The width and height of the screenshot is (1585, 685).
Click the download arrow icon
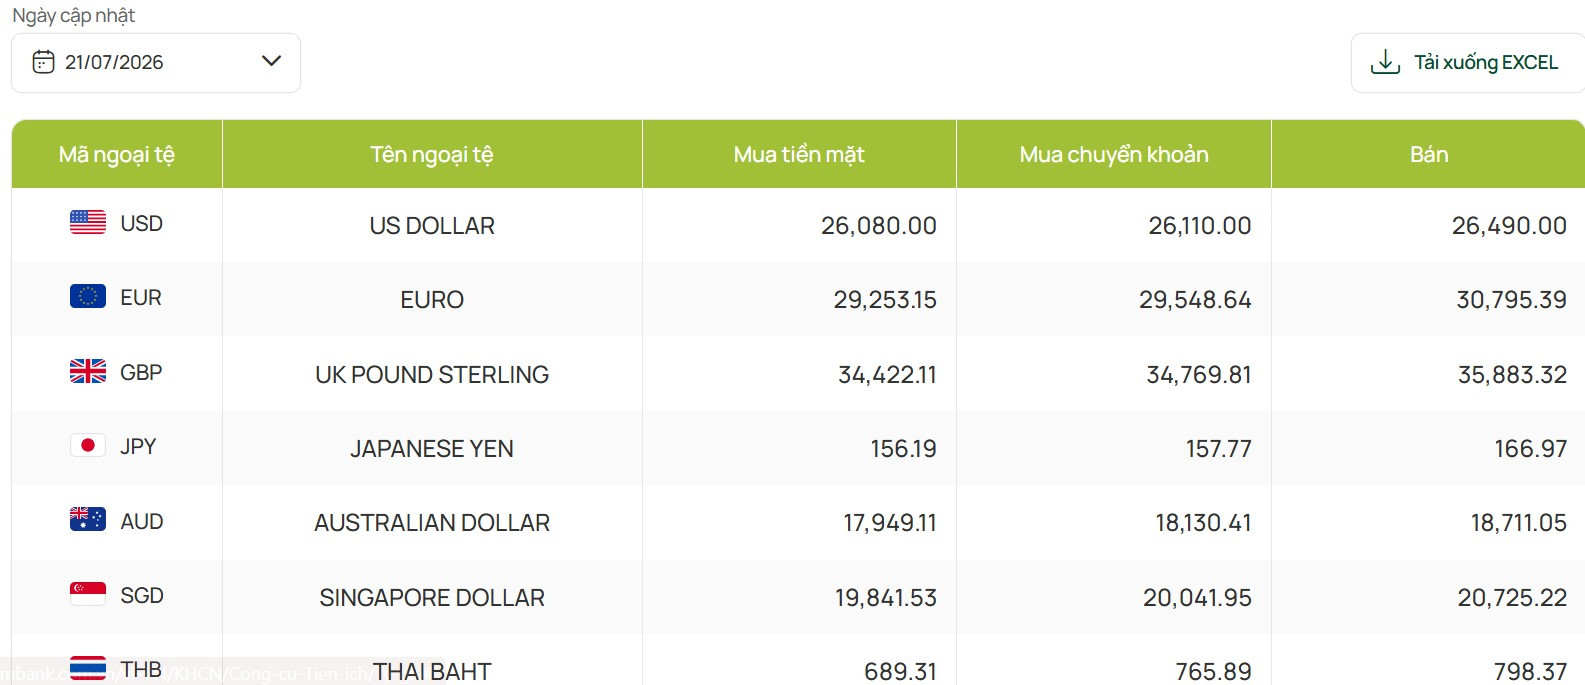[x=1385, y=62]
